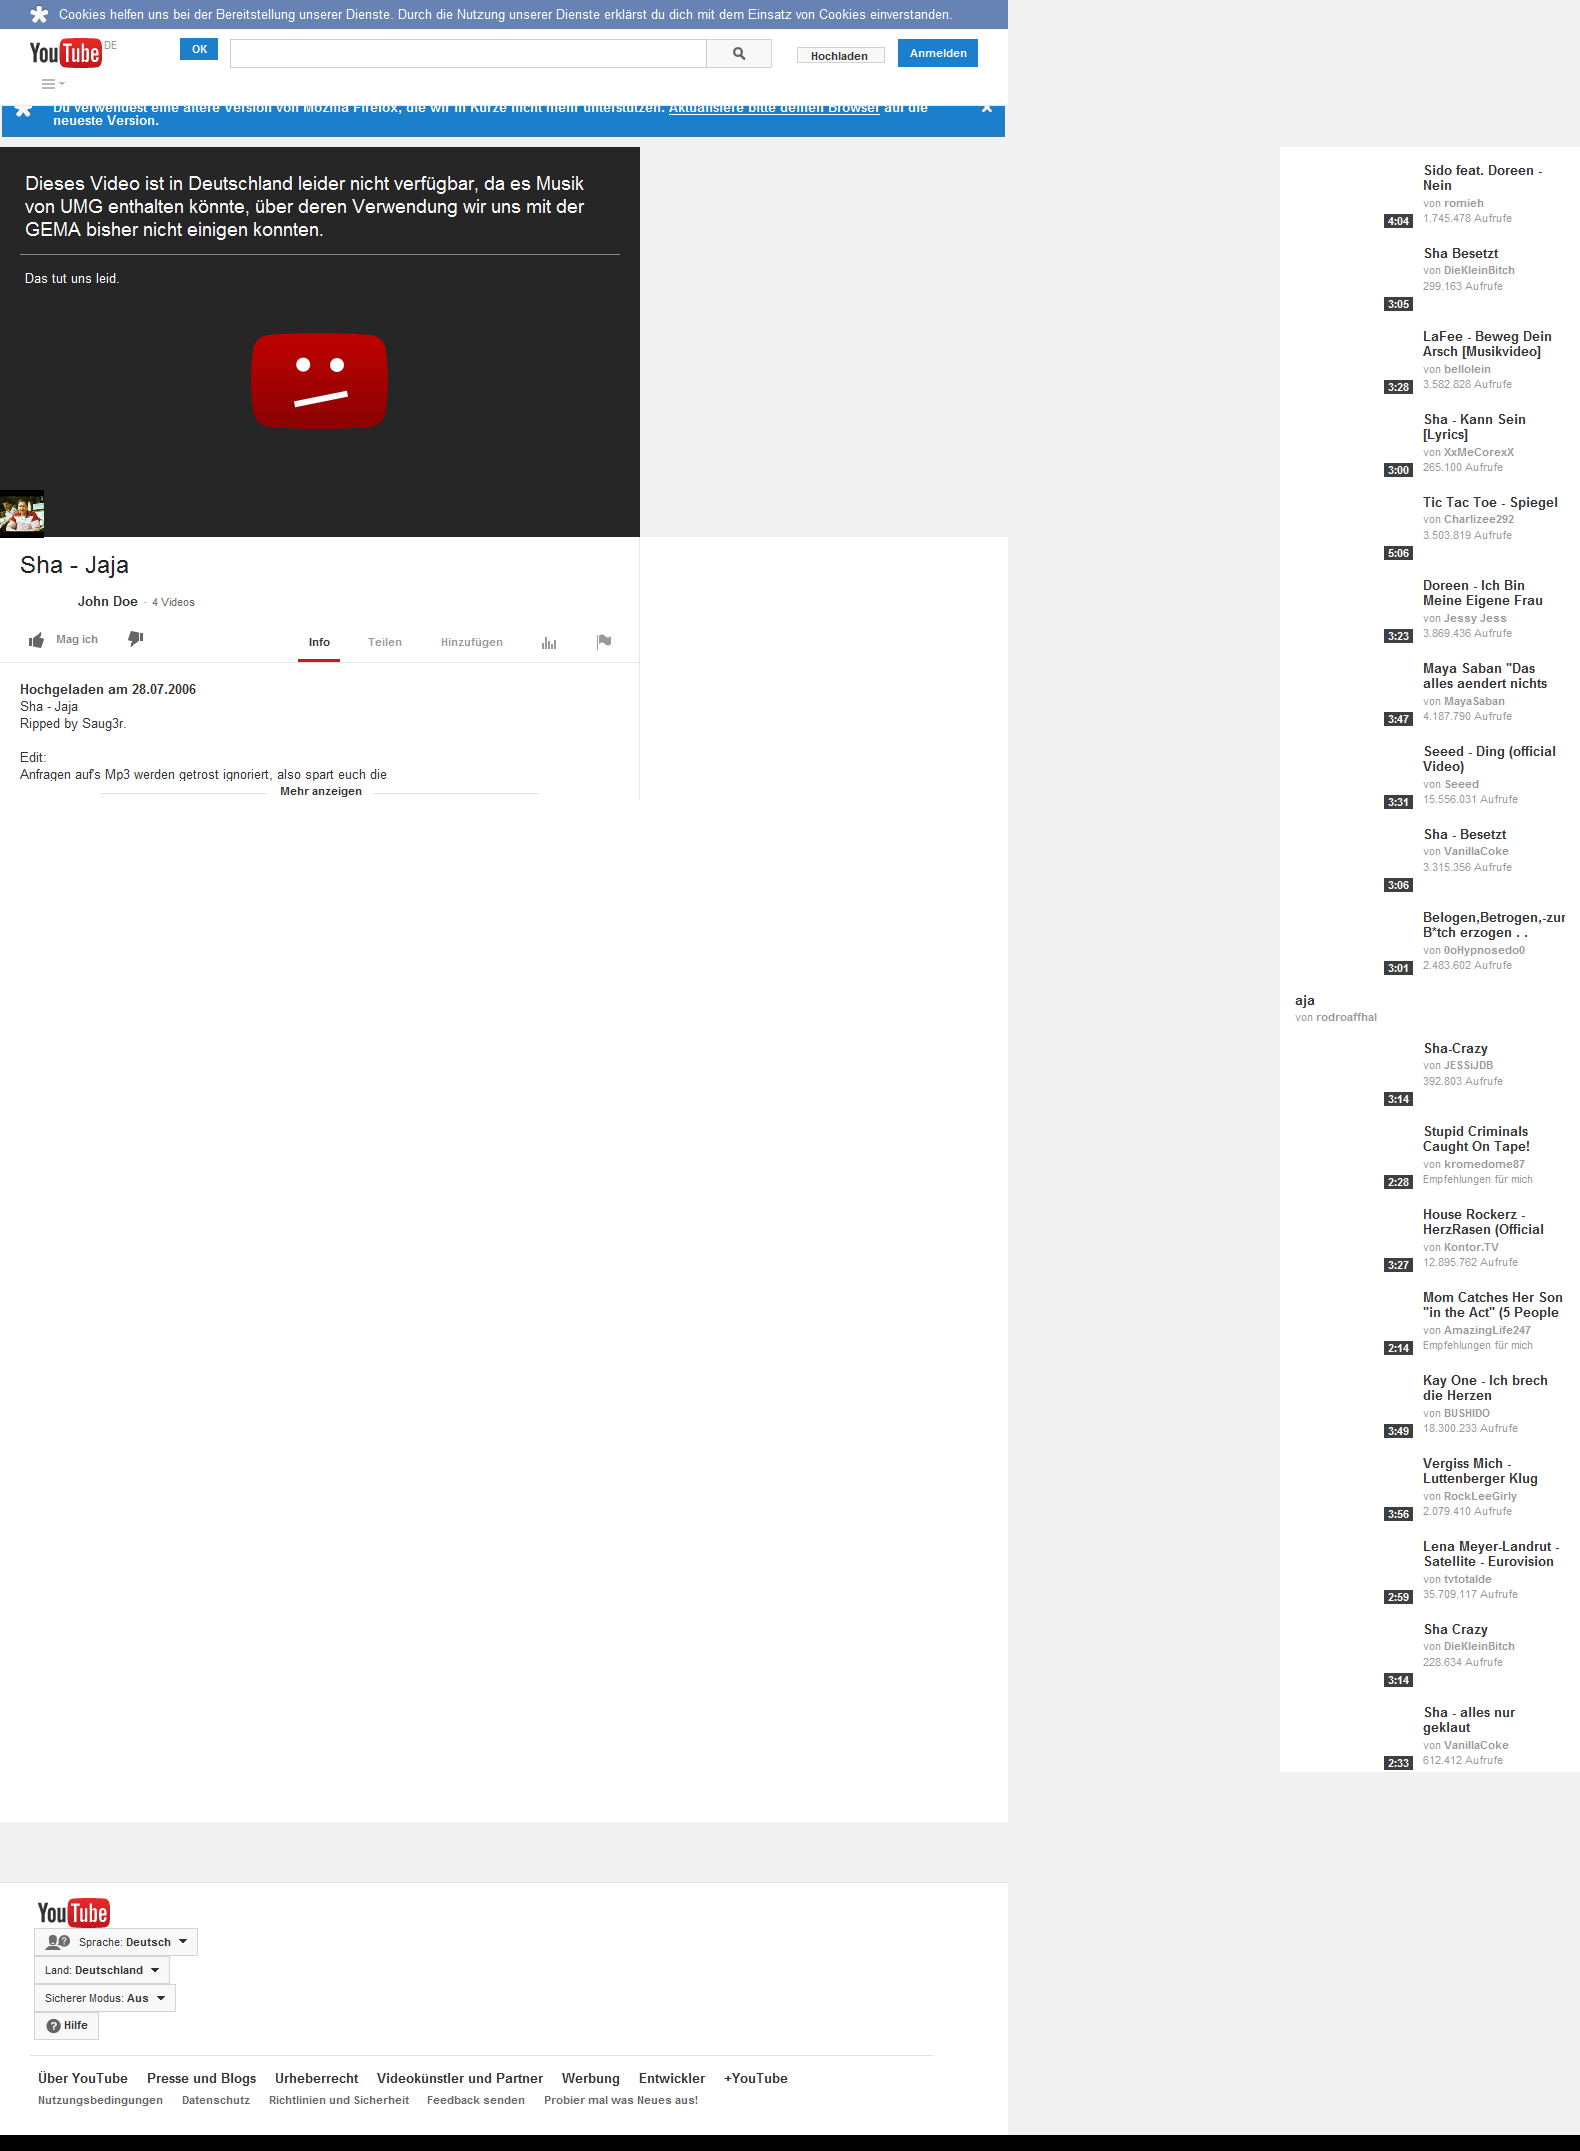Open 'Sha Crazy' by DieKleinBitch
This screenshot has width=1580, height=2151.
tap(1456, 1629)
